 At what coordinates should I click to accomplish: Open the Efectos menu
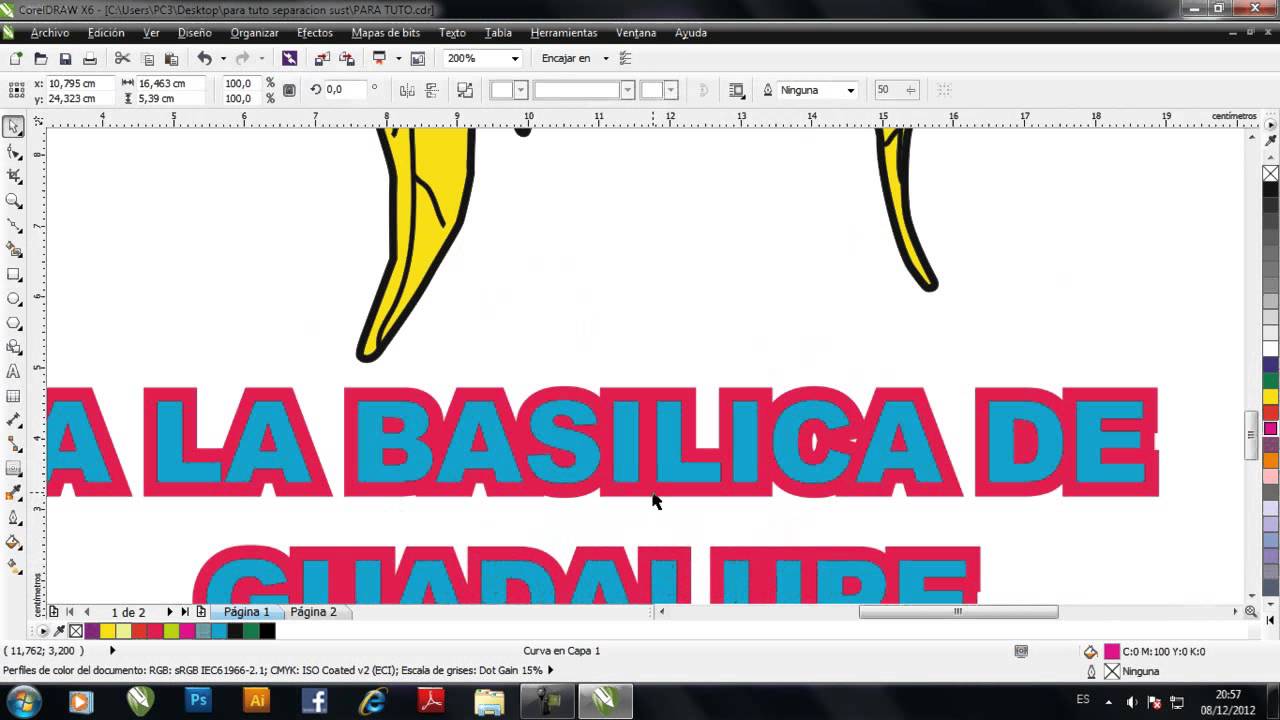click(315, 33)
